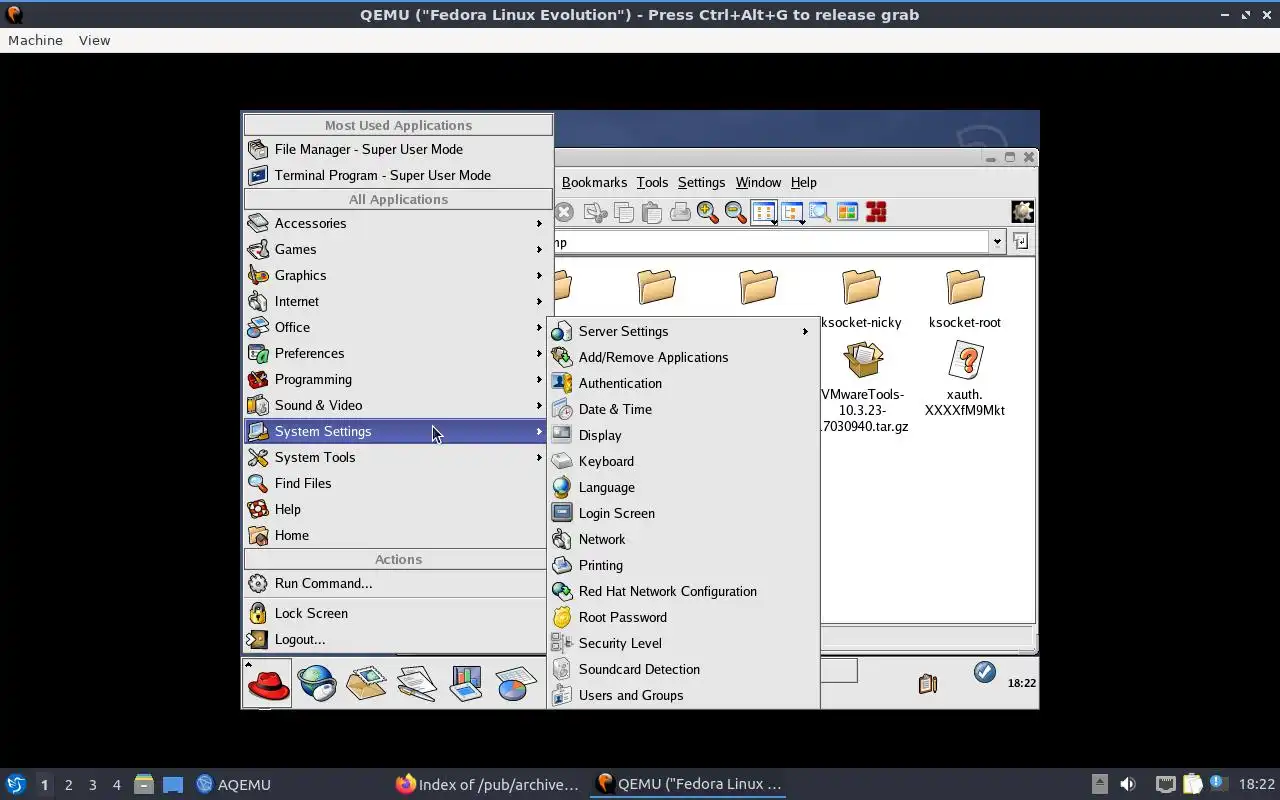Click the KDE gear animation icon
Viewport: 1280px width, 800px height.
click(x=1022, y=212)
